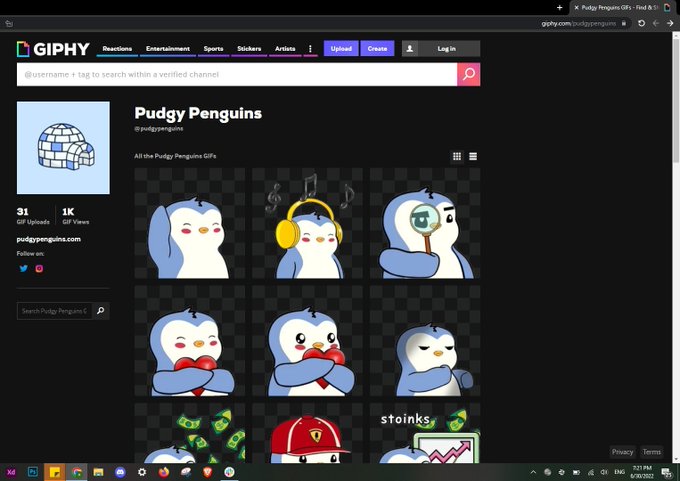The width and height of the screenshot is (680, 481).
Task: Open File Explorer from the taskbar
Action: [x=98, y=472]
